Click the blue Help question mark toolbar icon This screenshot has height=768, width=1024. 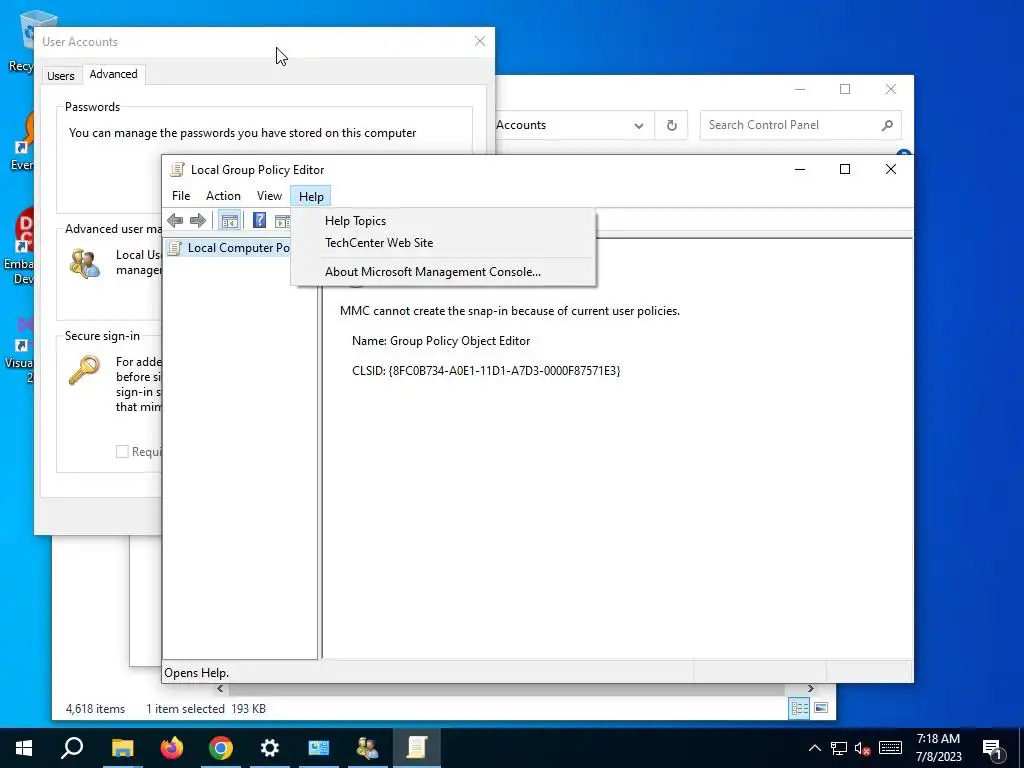(x=259, y=220)
